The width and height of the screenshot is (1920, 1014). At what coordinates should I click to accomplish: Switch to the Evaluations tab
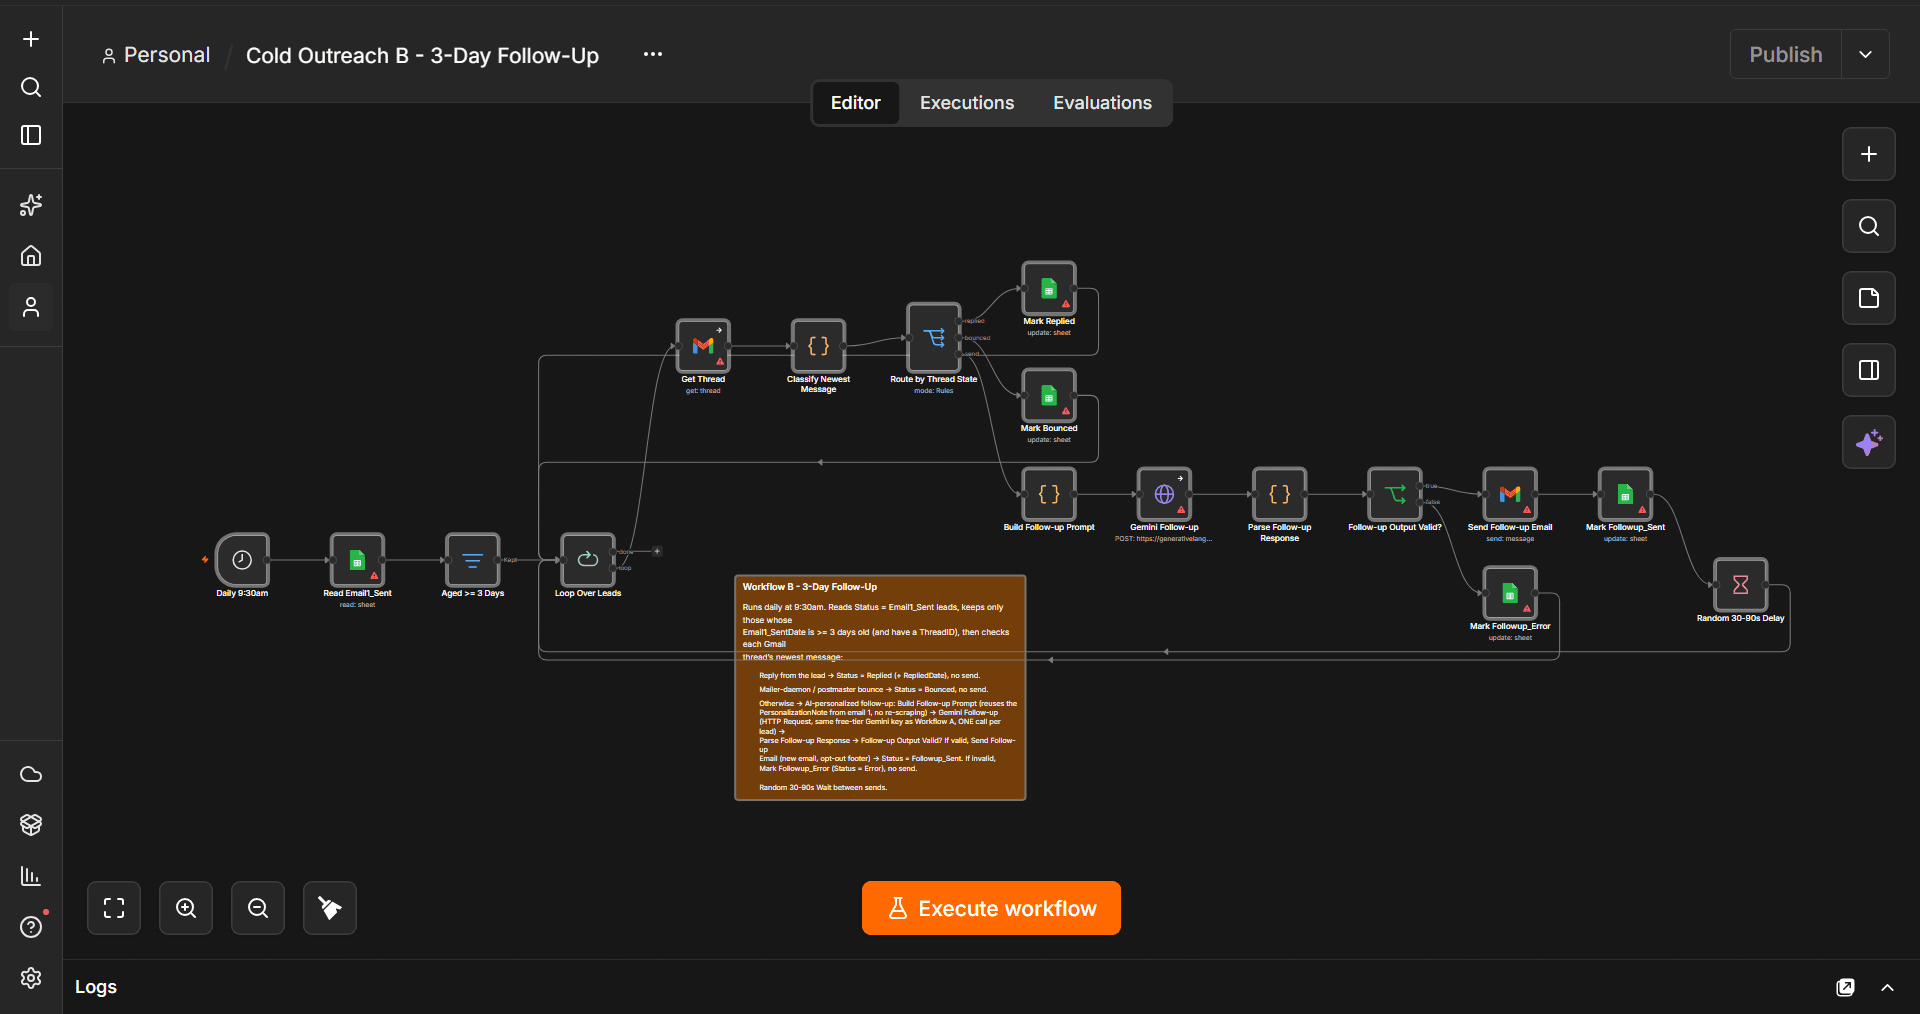point(1102,103)
